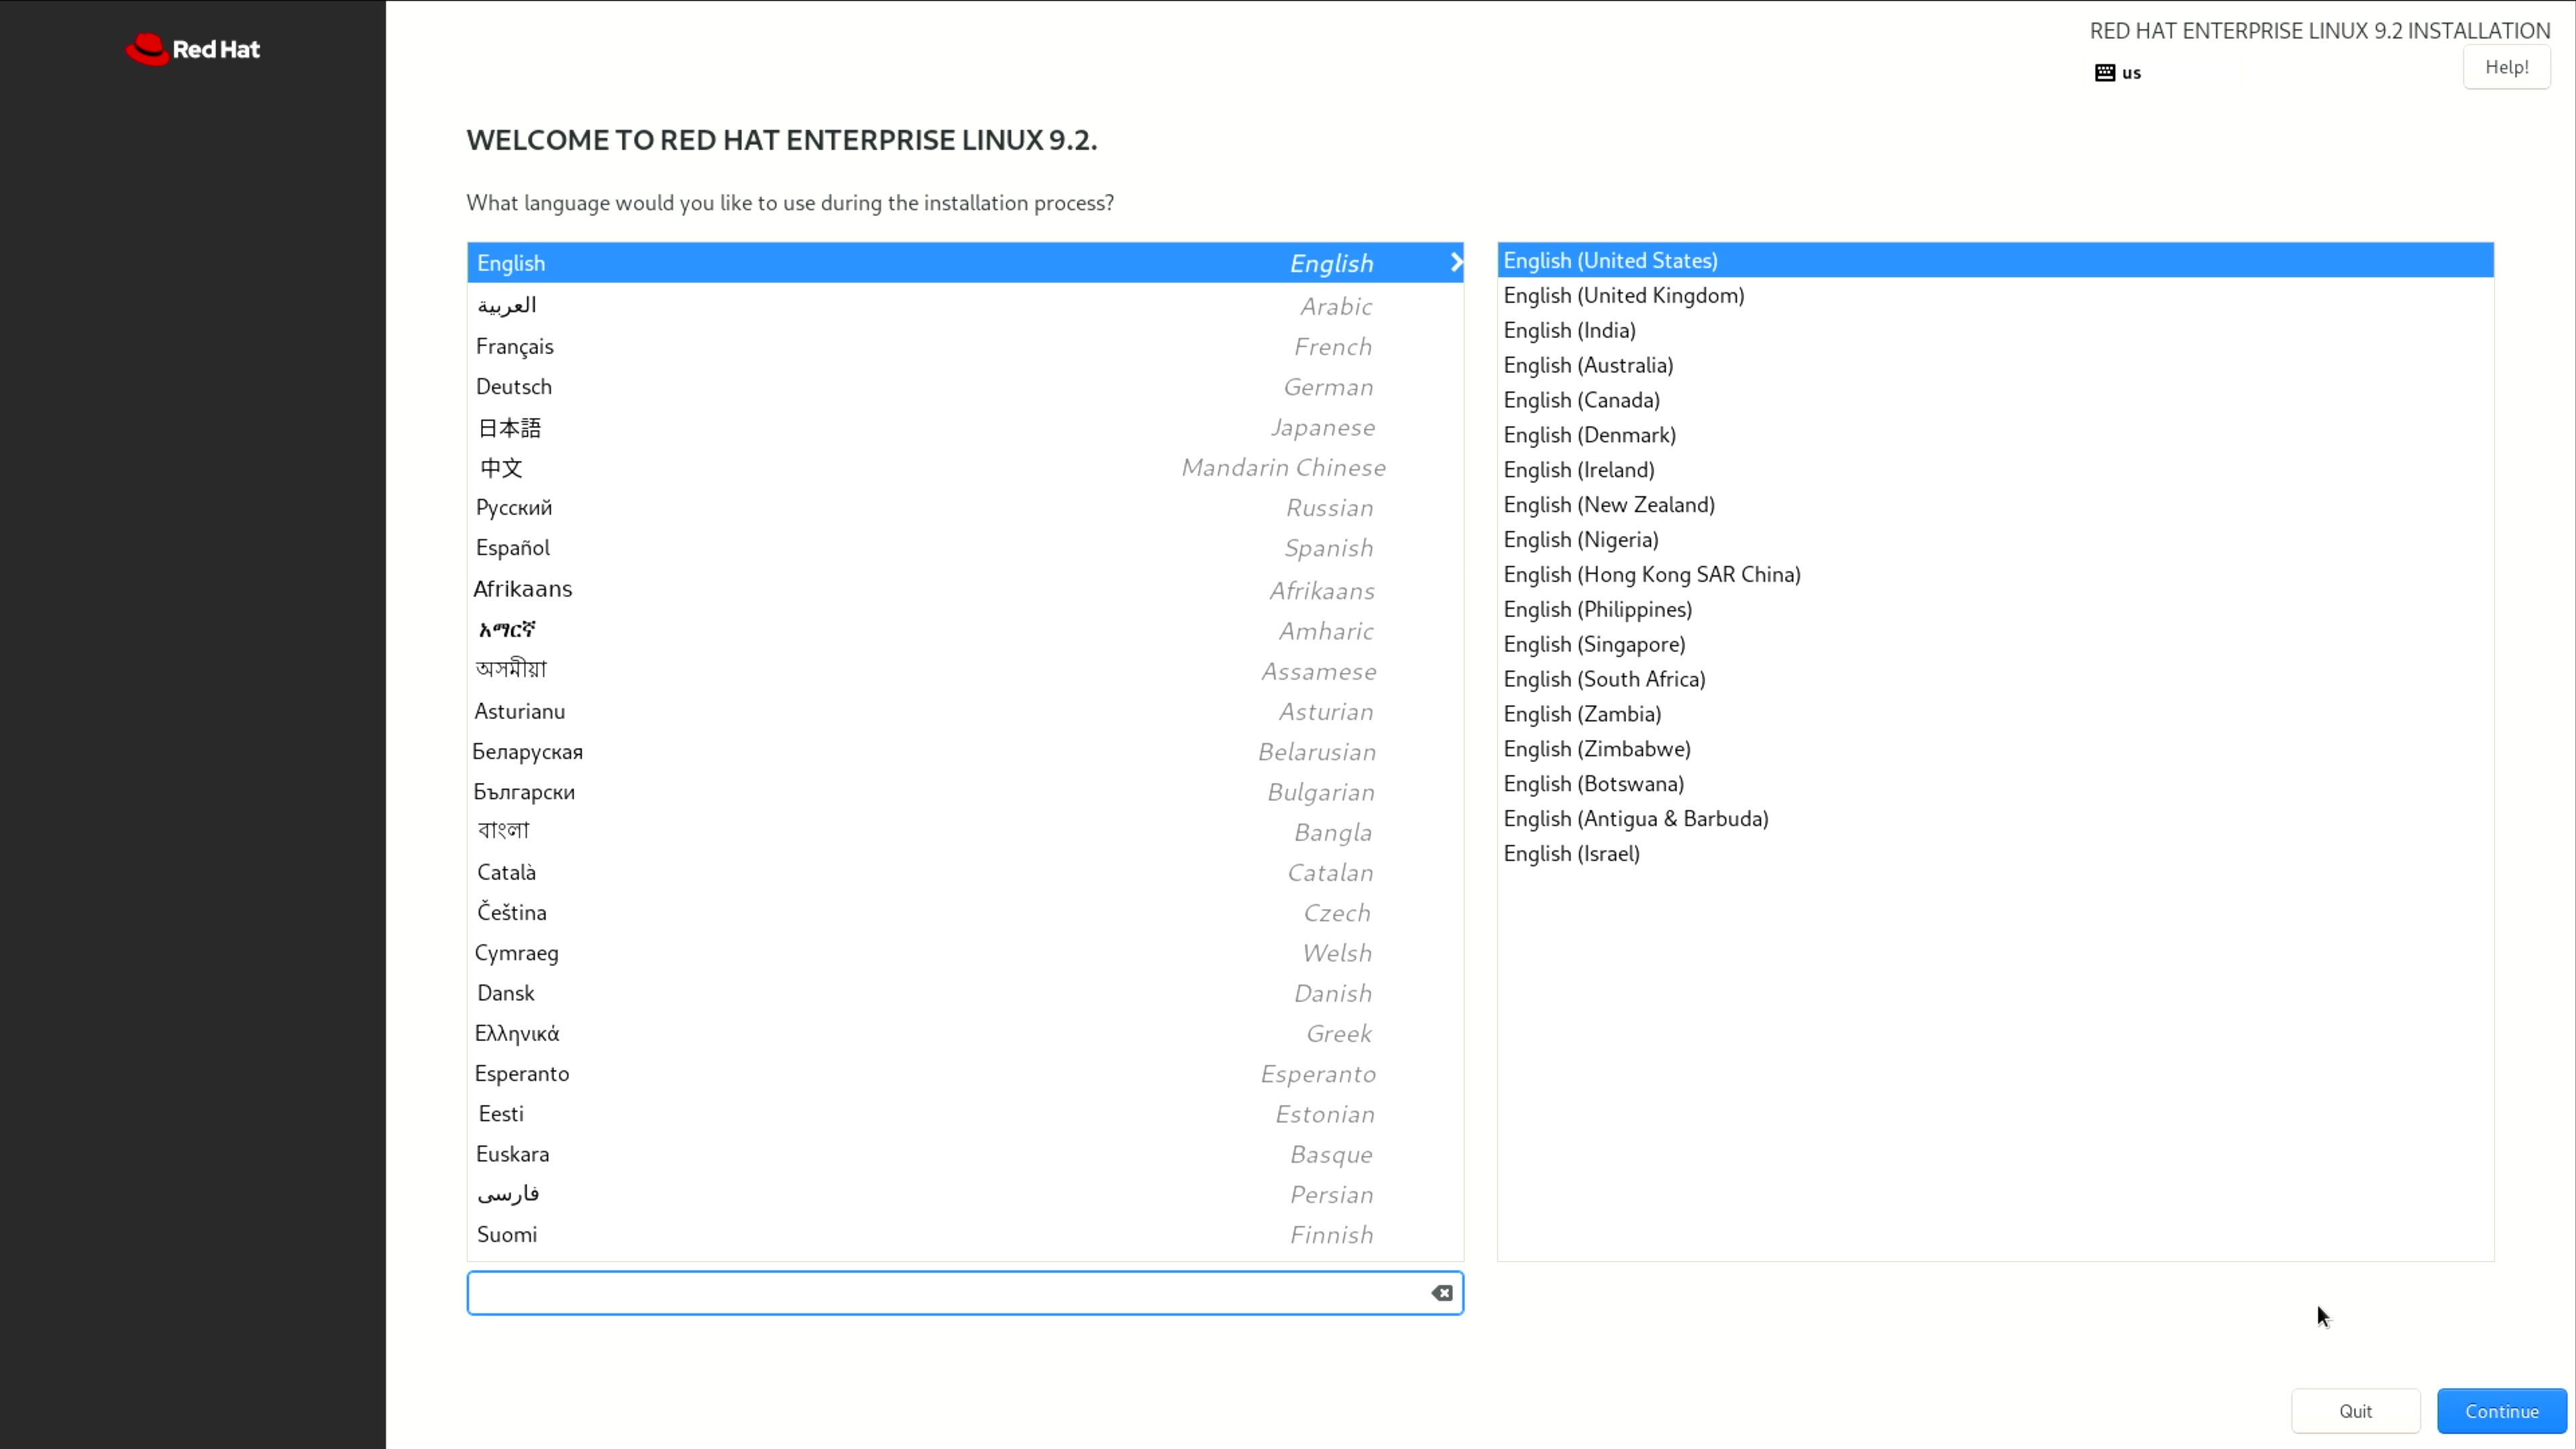Select English in the language list
2576x1449 pixels.
[x=965, y=262]
